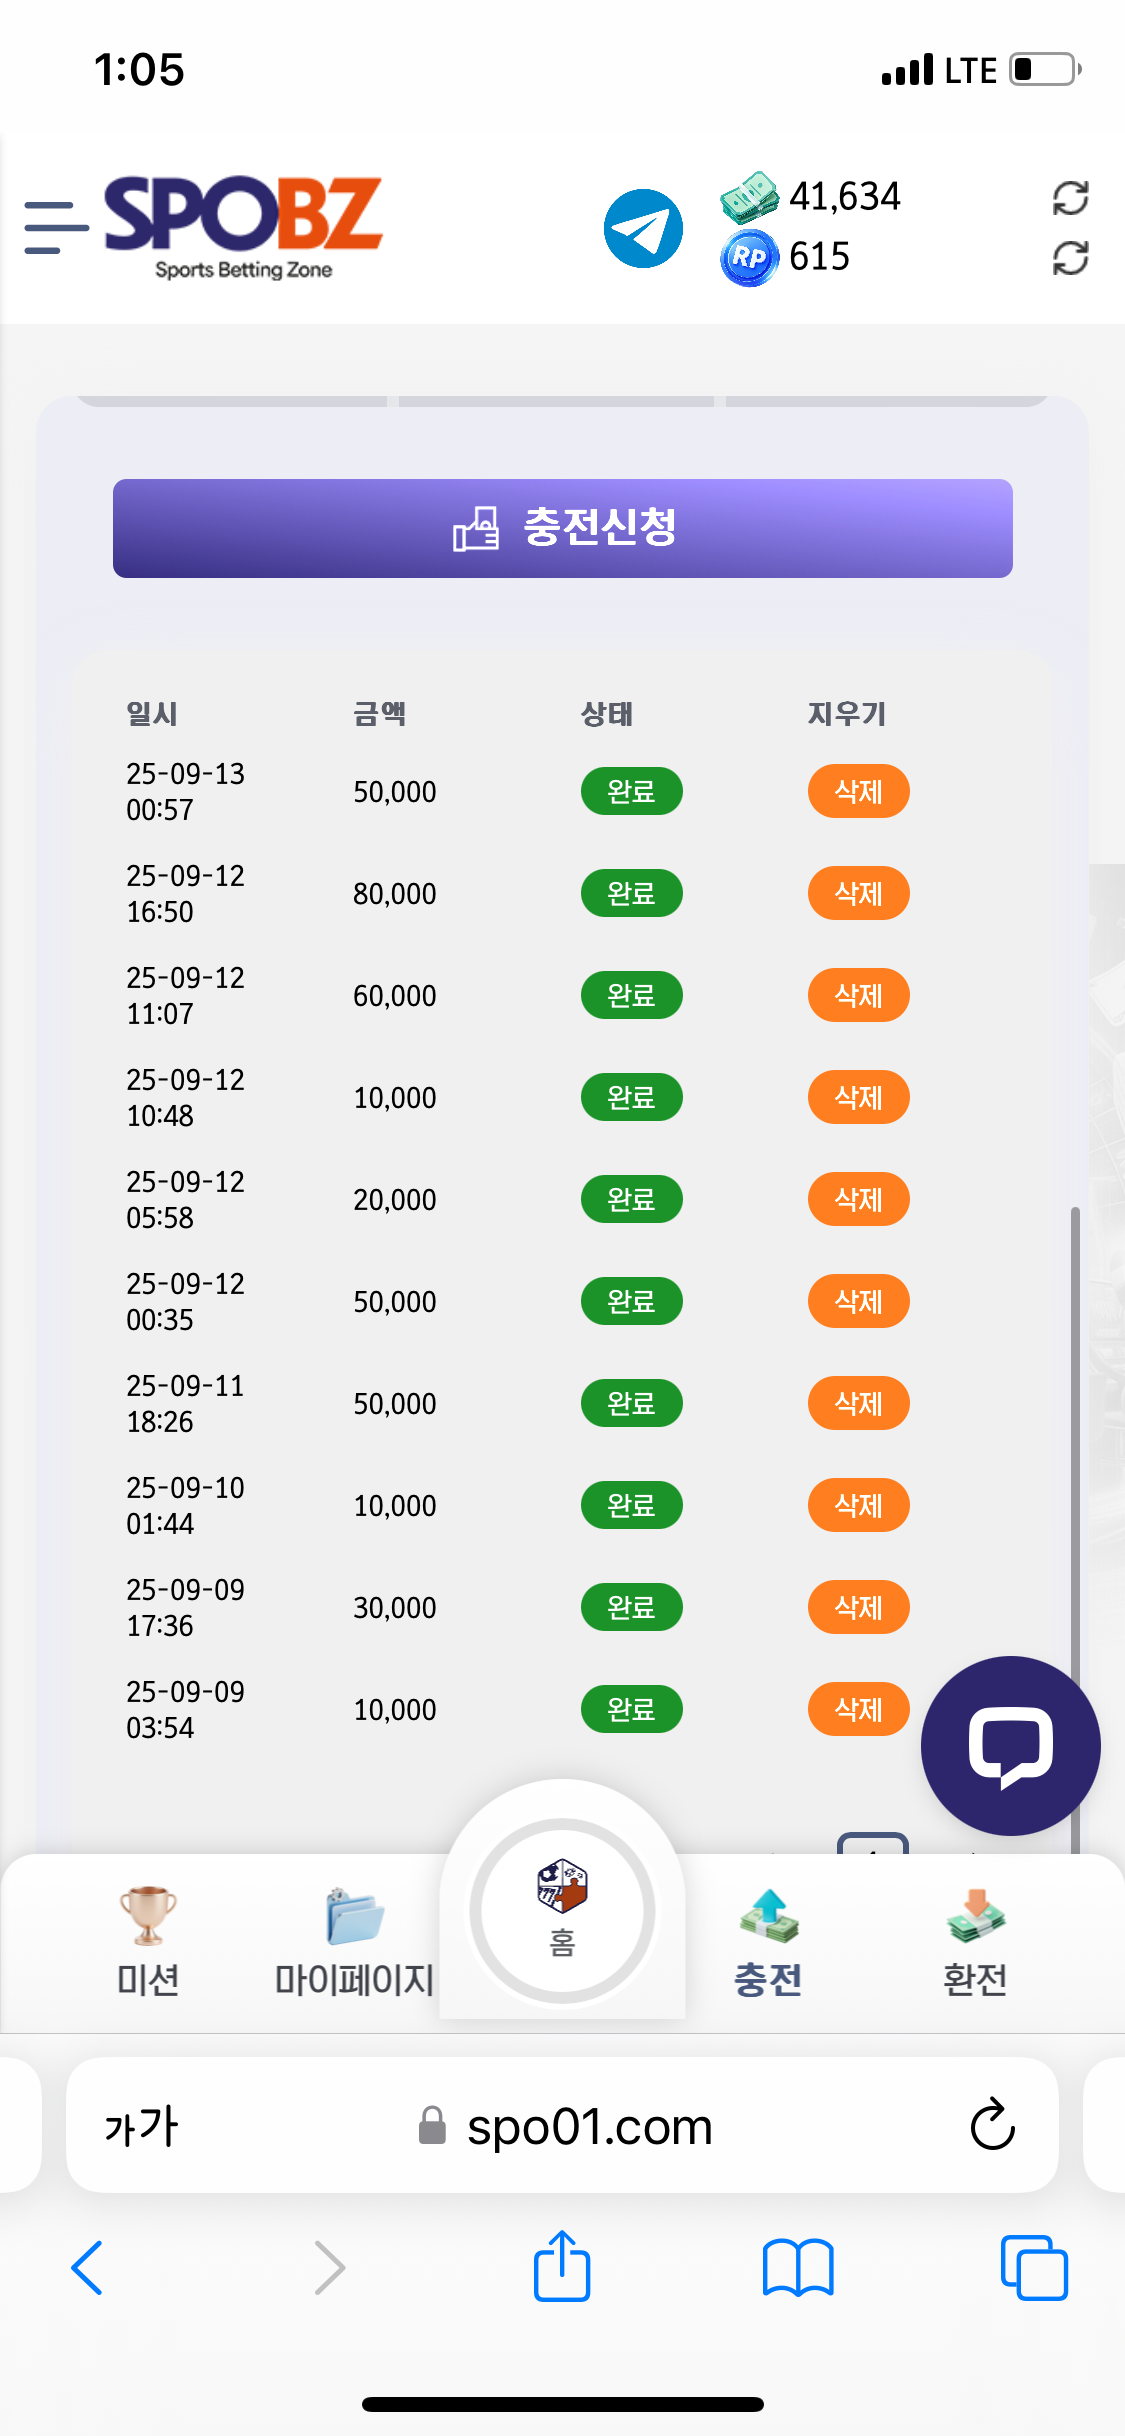This screenshot has height=2436, width=1125.
Task: Tap the cash money icon
Action: pos(749,197)
